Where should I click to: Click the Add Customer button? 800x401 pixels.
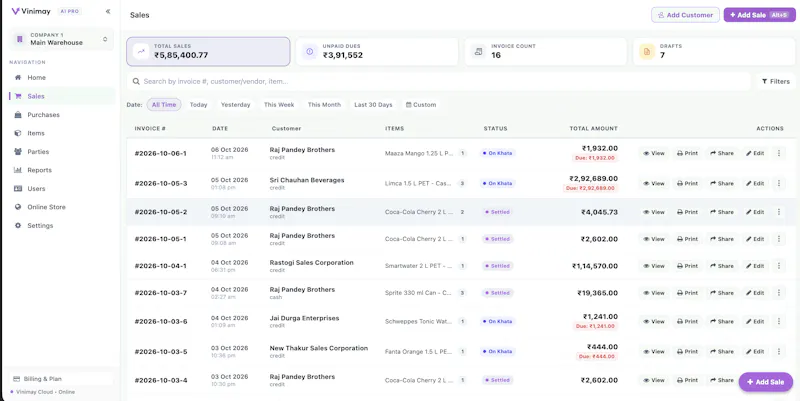(x=685, y=15)
